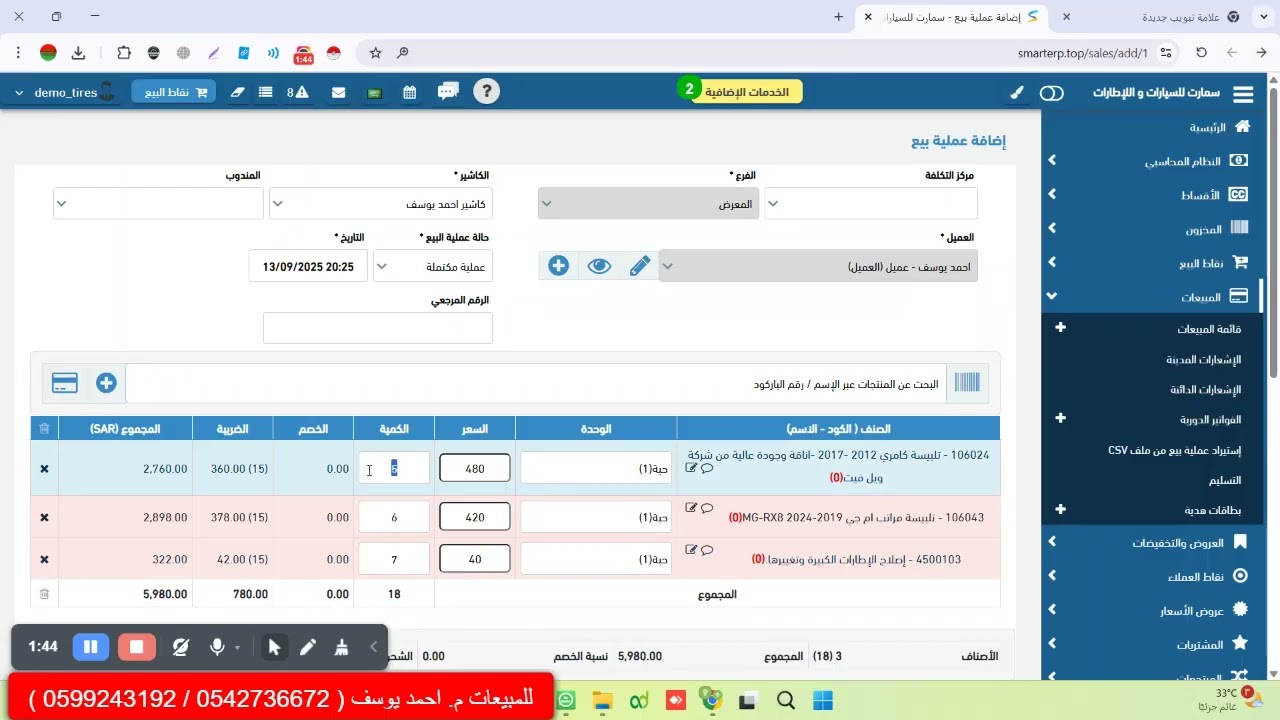Click comment bubble on 4500103 row
Viewport: 1280px width, 720px height.
click(x=707, y=550)
